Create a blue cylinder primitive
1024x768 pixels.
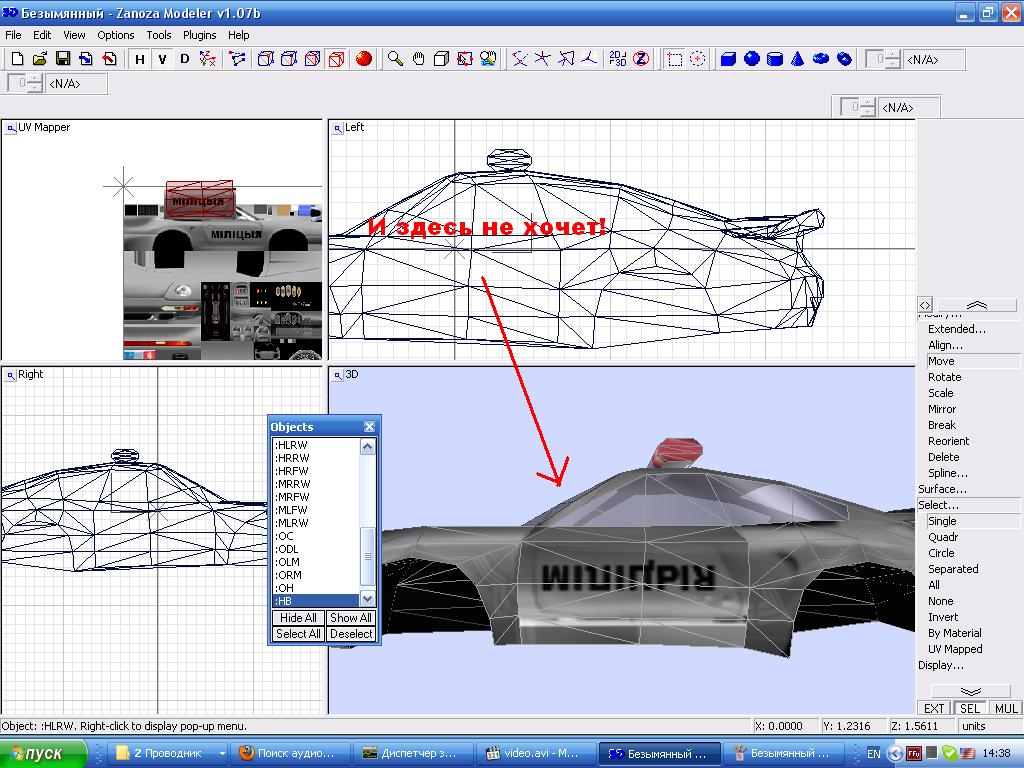[775, 59]
